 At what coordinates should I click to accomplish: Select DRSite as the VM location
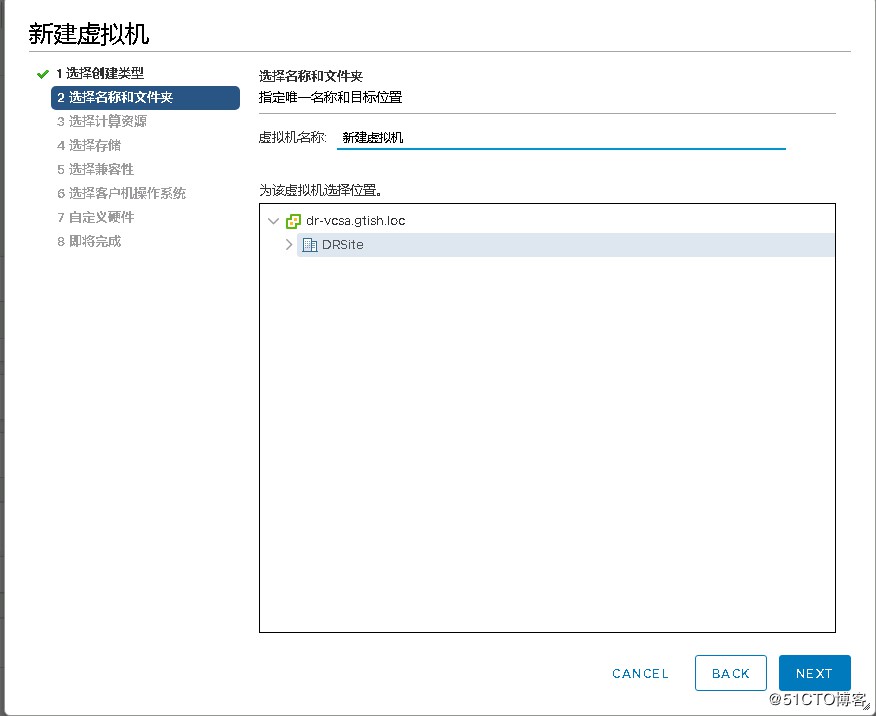565,245
